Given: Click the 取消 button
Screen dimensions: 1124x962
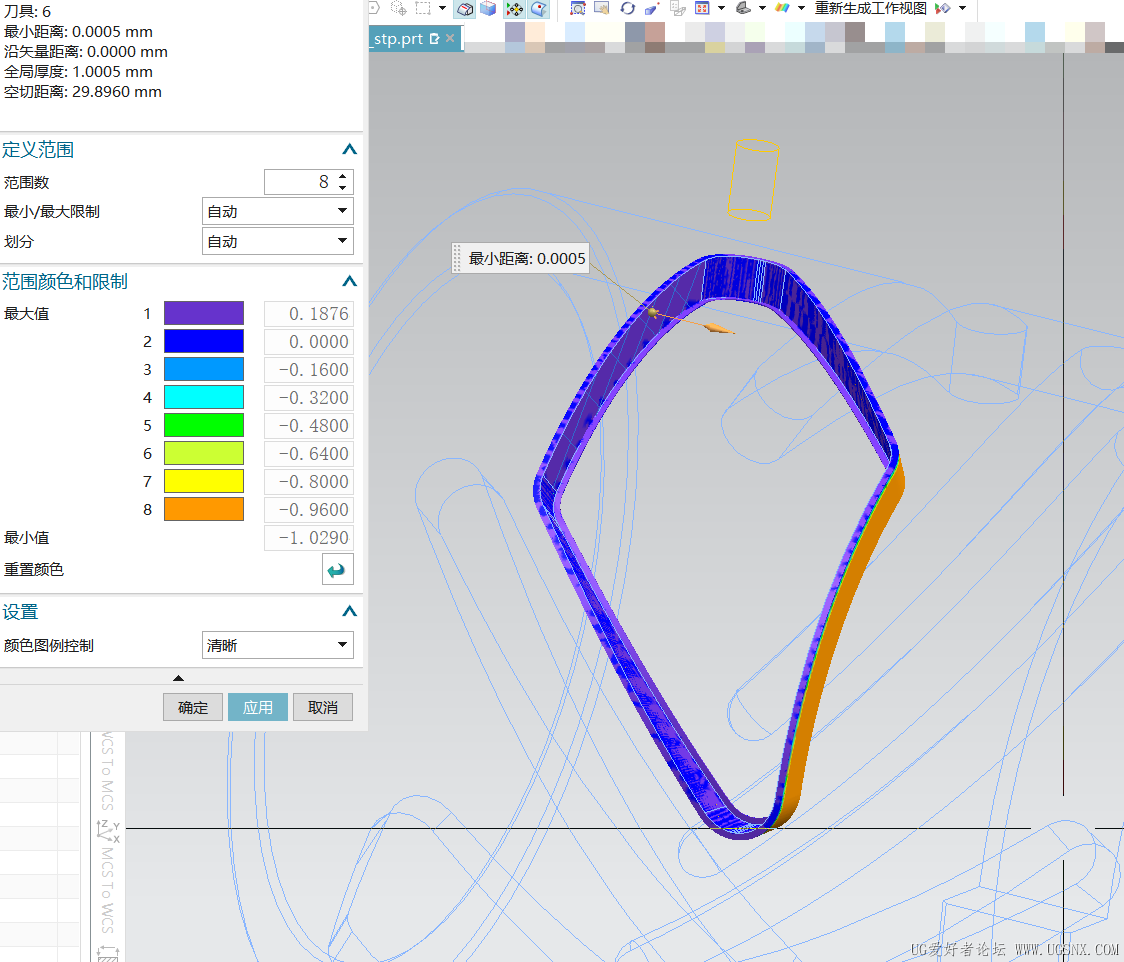Looking at the screenshot, I should 323,708.
